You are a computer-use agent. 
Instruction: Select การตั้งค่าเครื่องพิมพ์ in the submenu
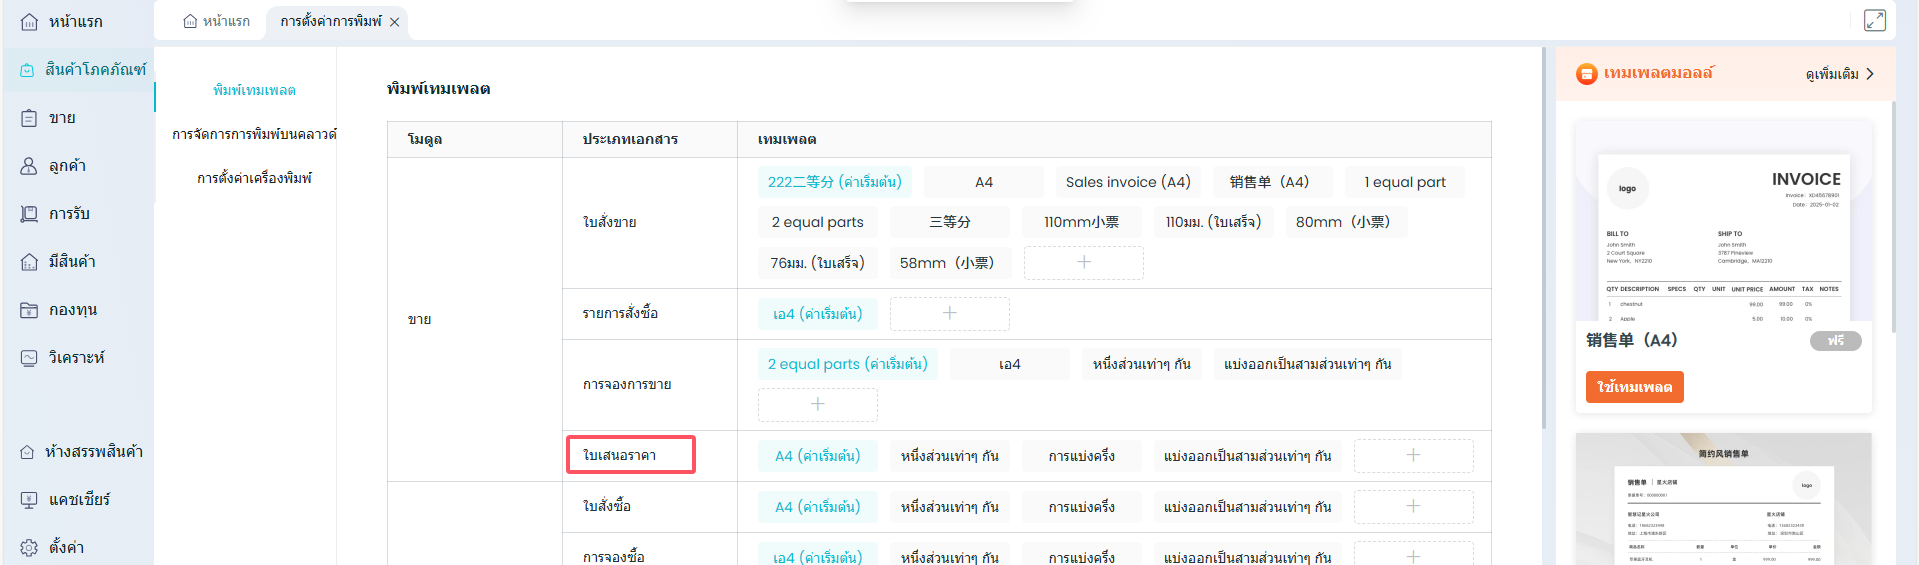[254, 178]
